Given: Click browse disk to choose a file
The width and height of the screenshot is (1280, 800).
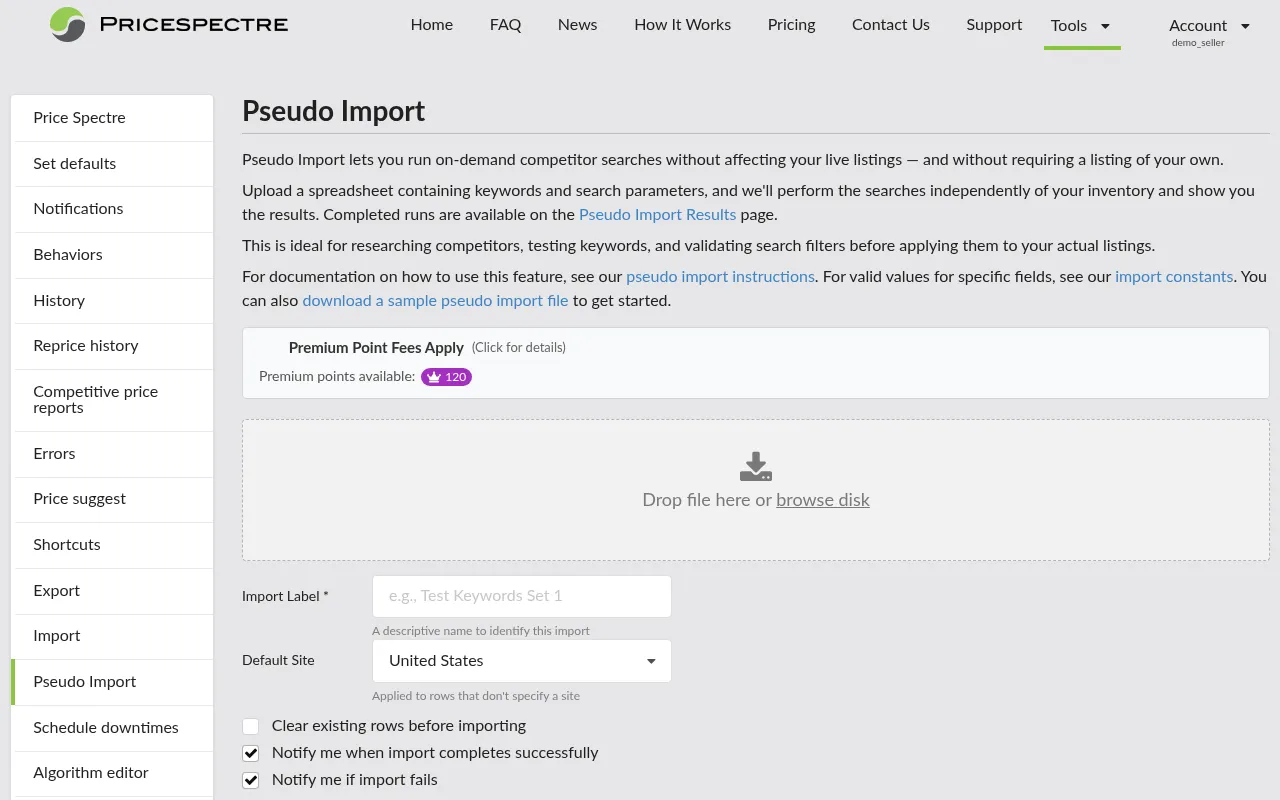Looking at the screenshot, I should click(x=822, y=500).
